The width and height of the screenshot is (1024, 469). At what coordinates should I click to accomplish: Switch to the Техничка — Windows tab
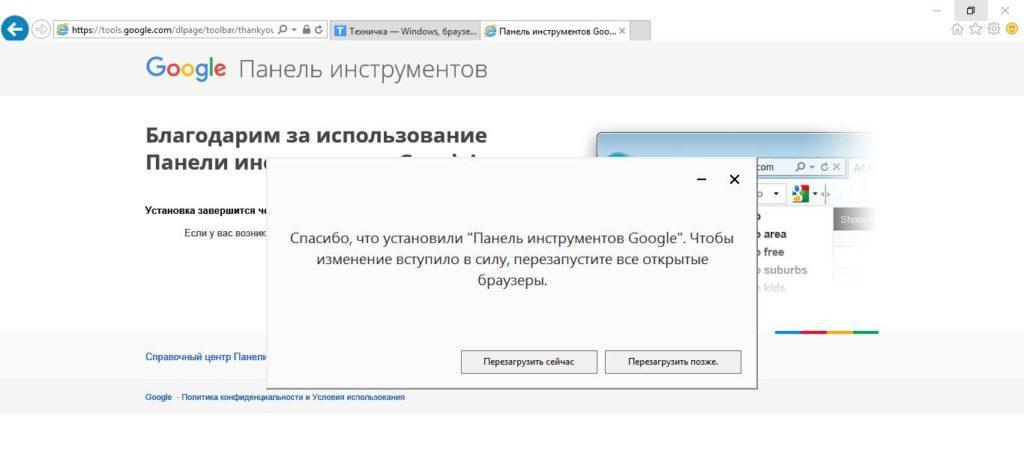[x=406, y=31]
